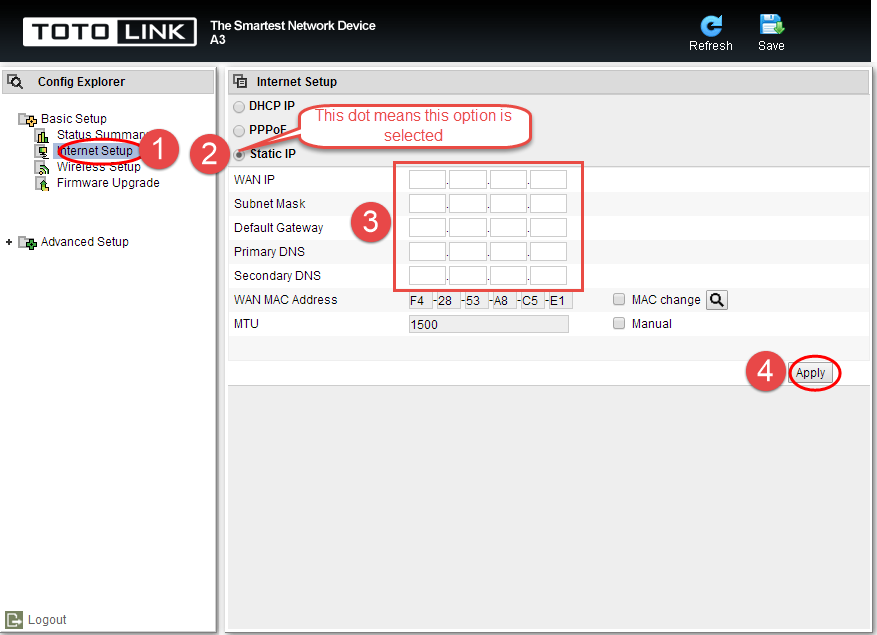This screenshot has height=635, width=877.
Task: Click the WAN MAC field containing F4
Action: coord(421,300)
